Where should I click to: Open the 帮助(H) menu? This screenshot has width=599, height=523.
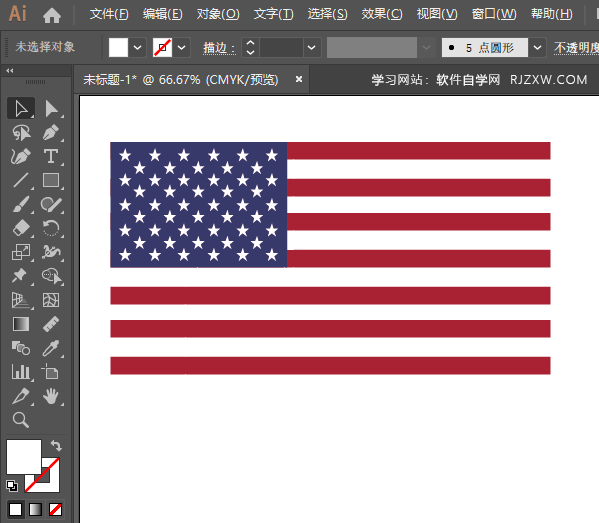552,15
